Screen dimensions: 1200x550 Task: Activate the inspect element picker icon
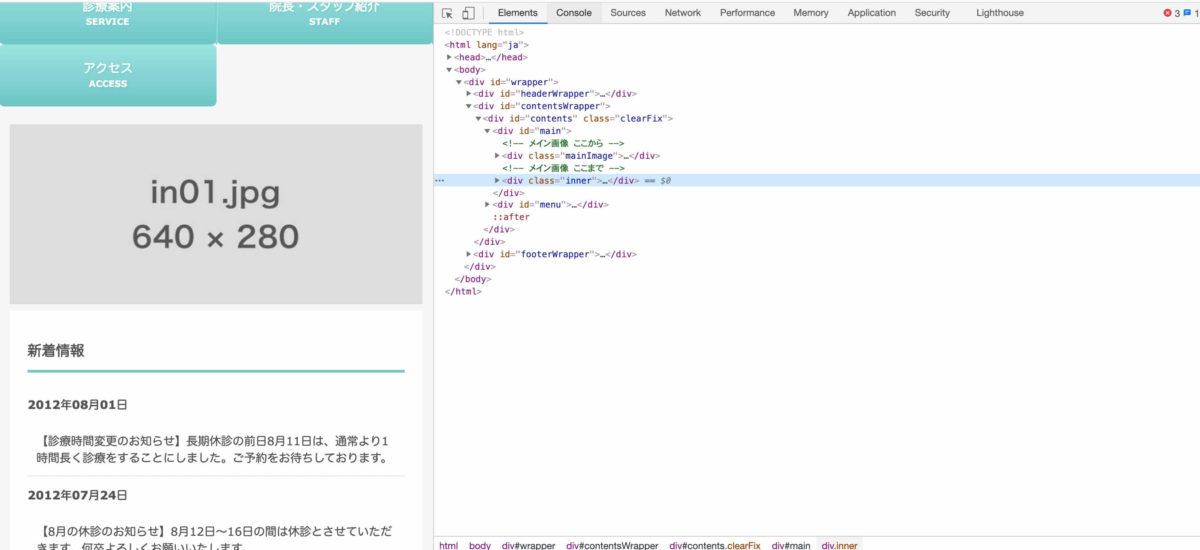pyautogui.click(x=447, y=13)
